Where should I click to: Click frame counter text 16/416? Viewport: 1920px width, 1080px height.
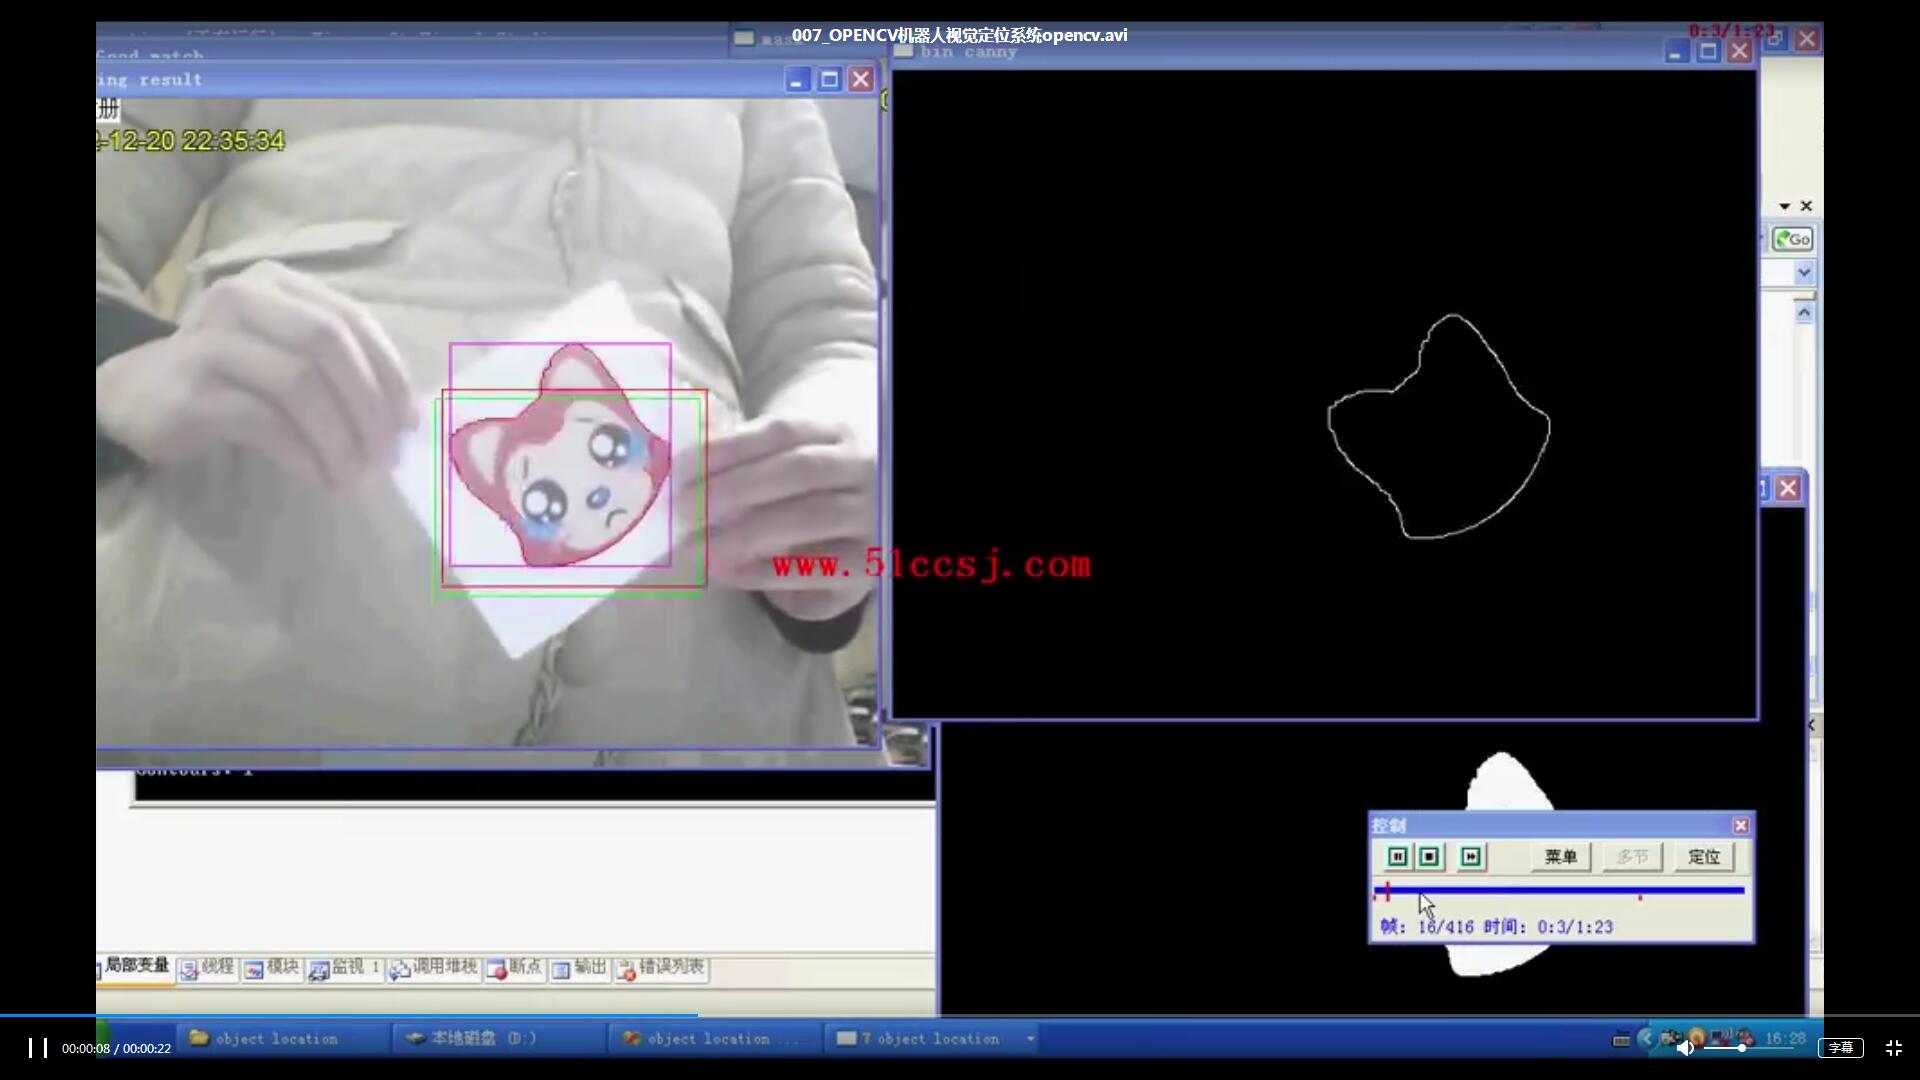[x=1446, y=927]
